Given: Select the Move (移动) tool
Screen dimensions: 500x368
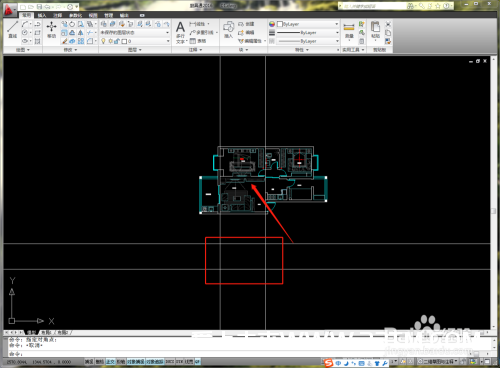Looking at the screenshot, I should coord(51,29).
